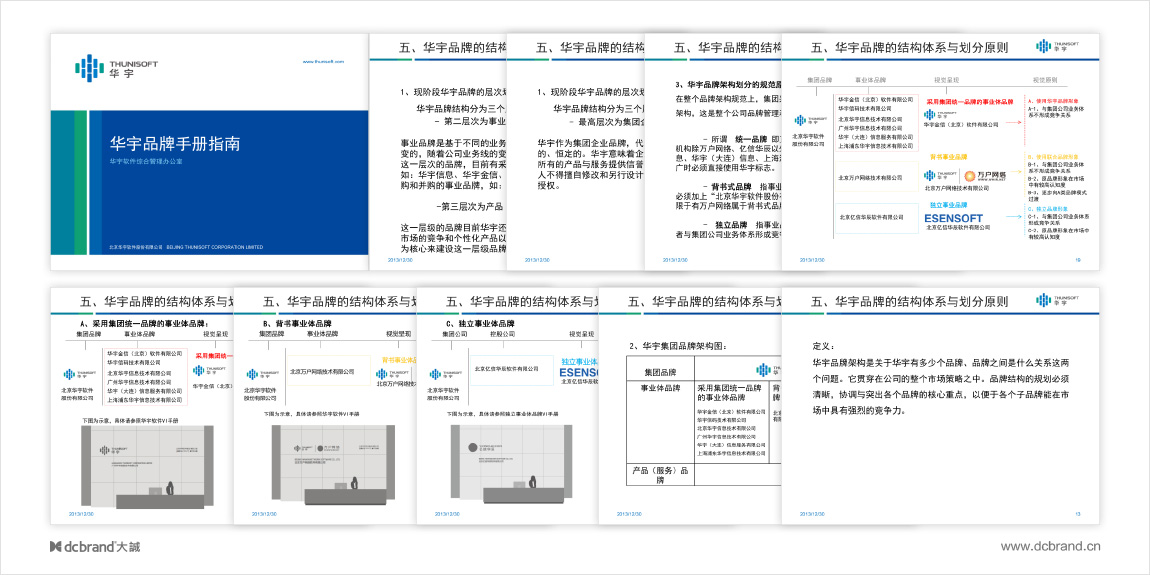Select the 华宇品牌手册指南 cover title
The height and width of the screenshot is (575, 1150).
click(175, 143)
